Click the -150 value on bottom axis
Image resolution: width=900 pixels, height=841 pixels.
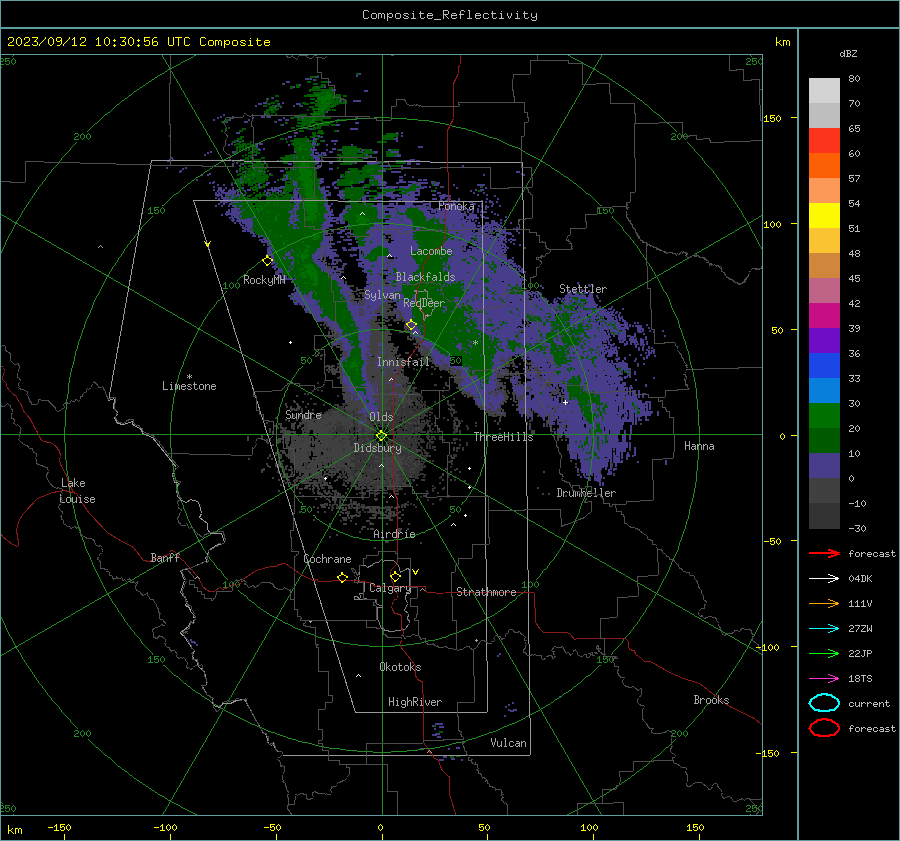click(59, 827)
